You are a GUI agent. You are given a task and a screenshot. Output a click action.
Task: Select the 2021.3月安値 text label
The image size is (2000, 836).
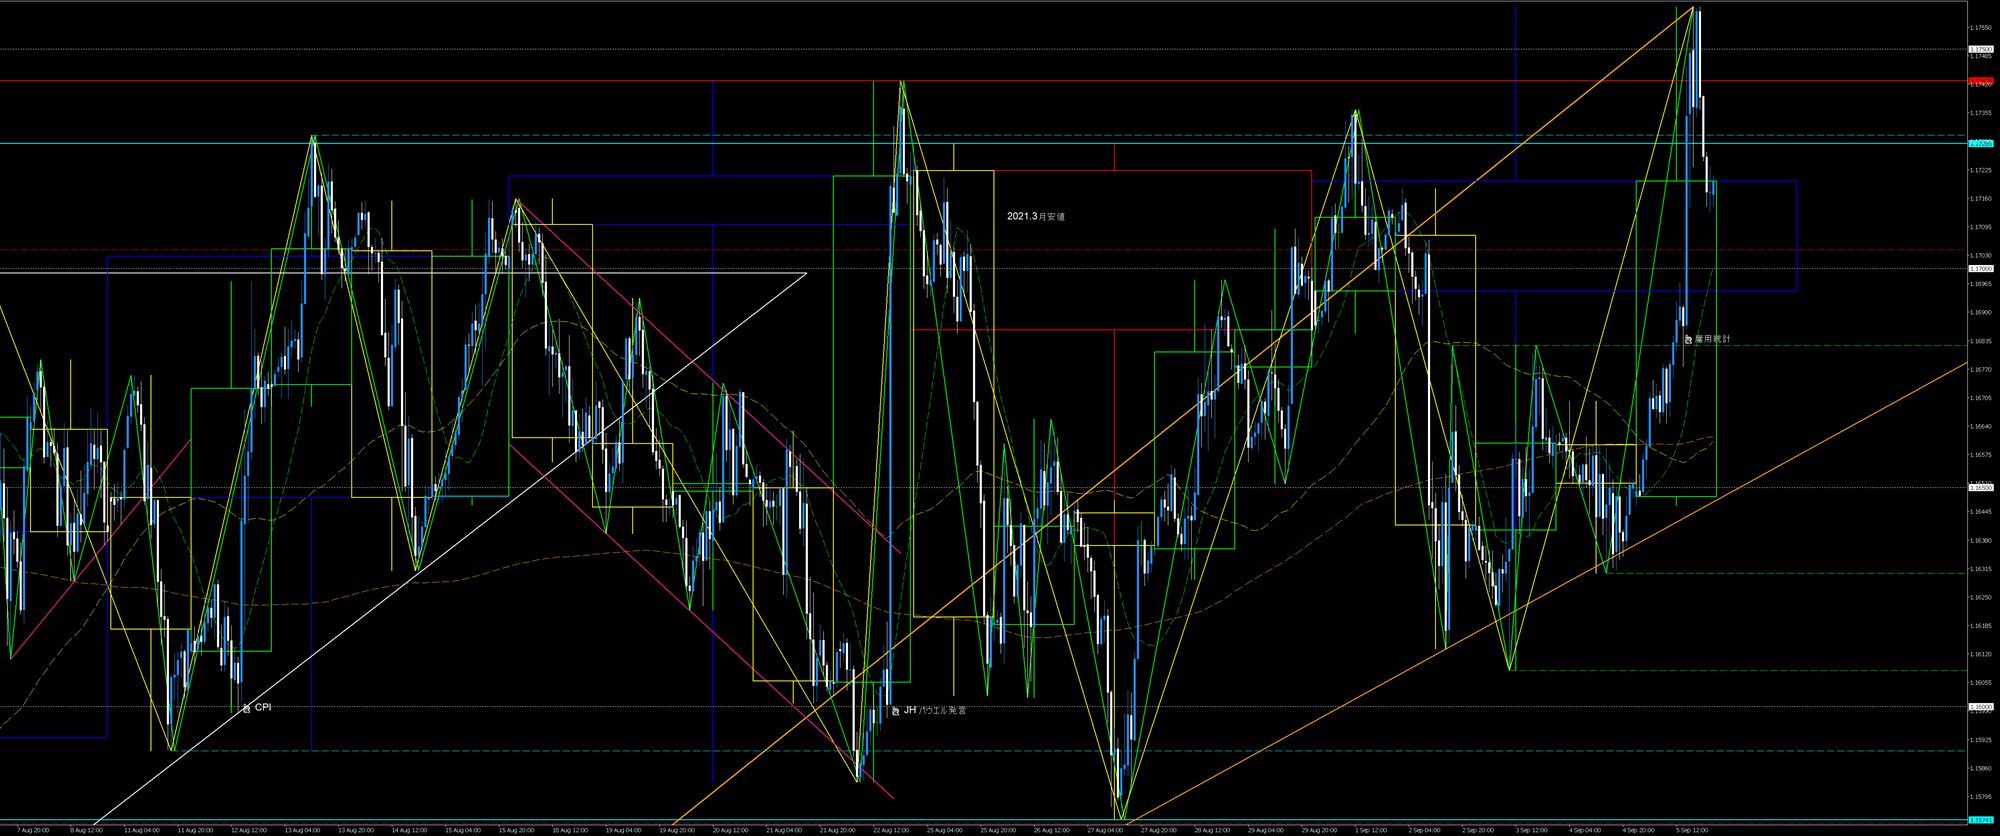tap(1035, 216)
